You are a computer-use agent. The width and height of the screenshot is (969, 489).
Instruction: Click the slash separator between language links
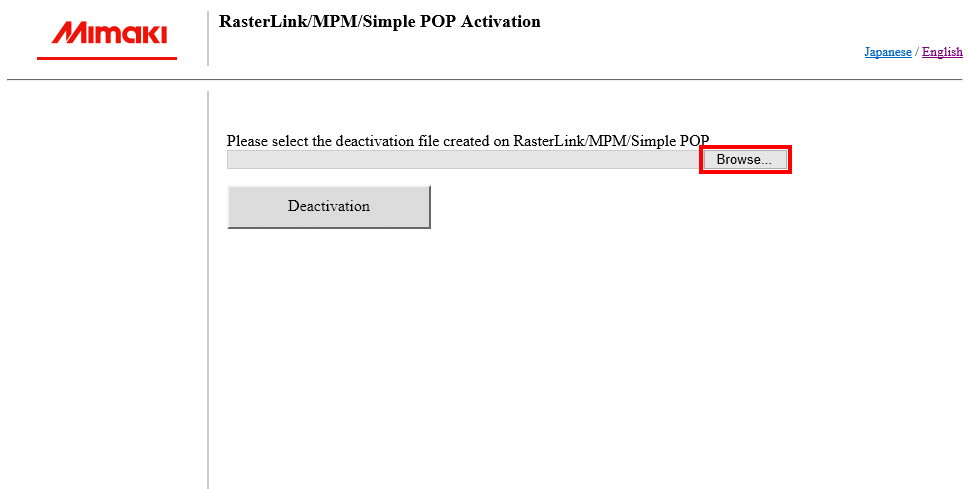coord(917,52)
